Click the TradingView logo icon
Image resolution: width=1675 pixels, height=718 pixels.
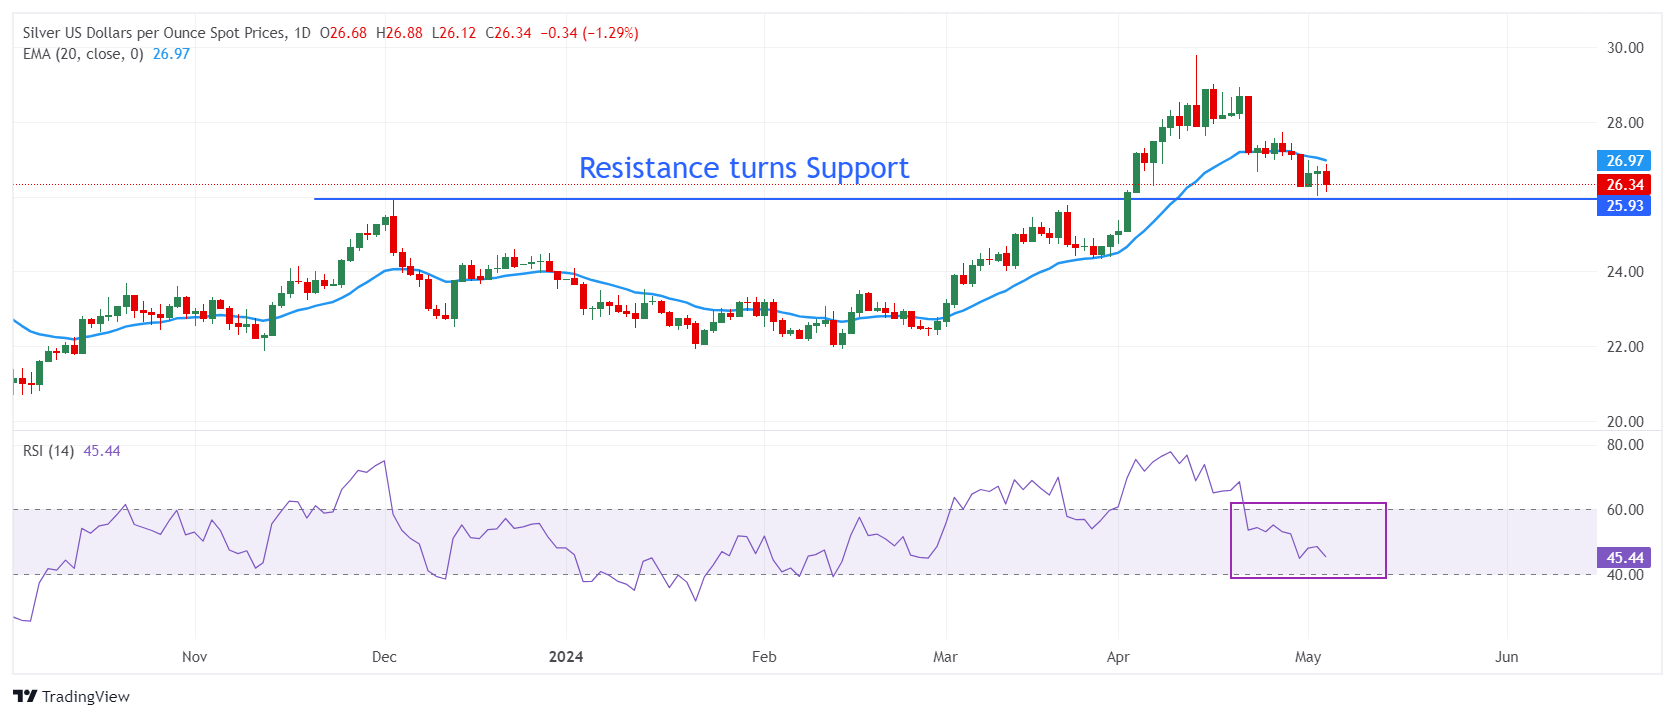pos(25,696)
